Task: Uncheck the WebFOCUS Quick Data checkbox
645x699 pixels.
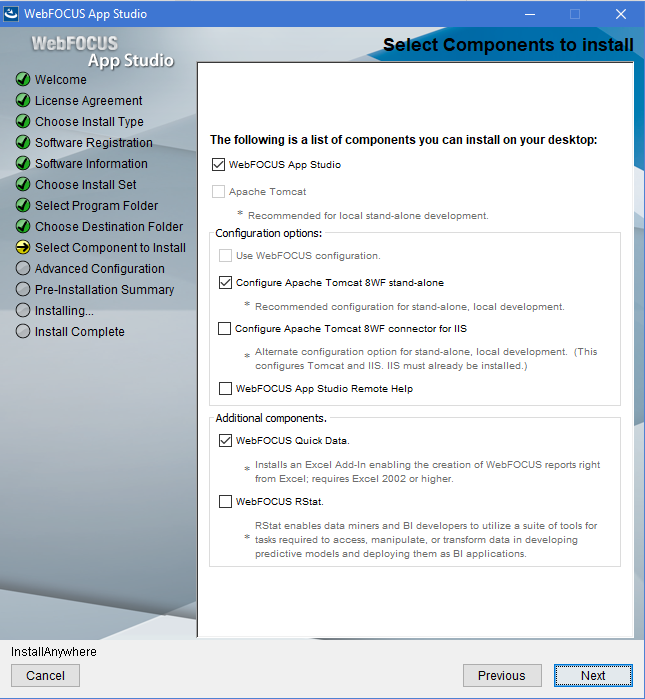Action: click(x=226, y=440)
